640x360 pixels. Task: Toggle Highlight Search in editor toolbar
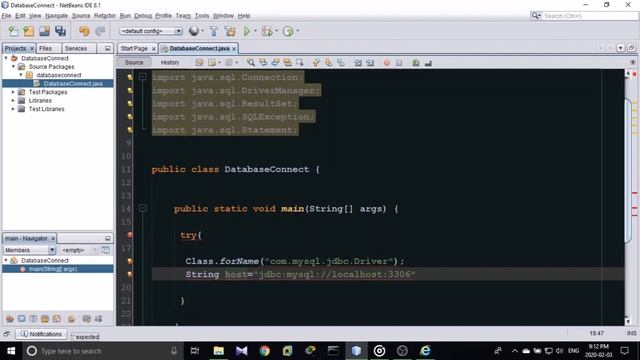pyautogui.click(x=288, y=62)
